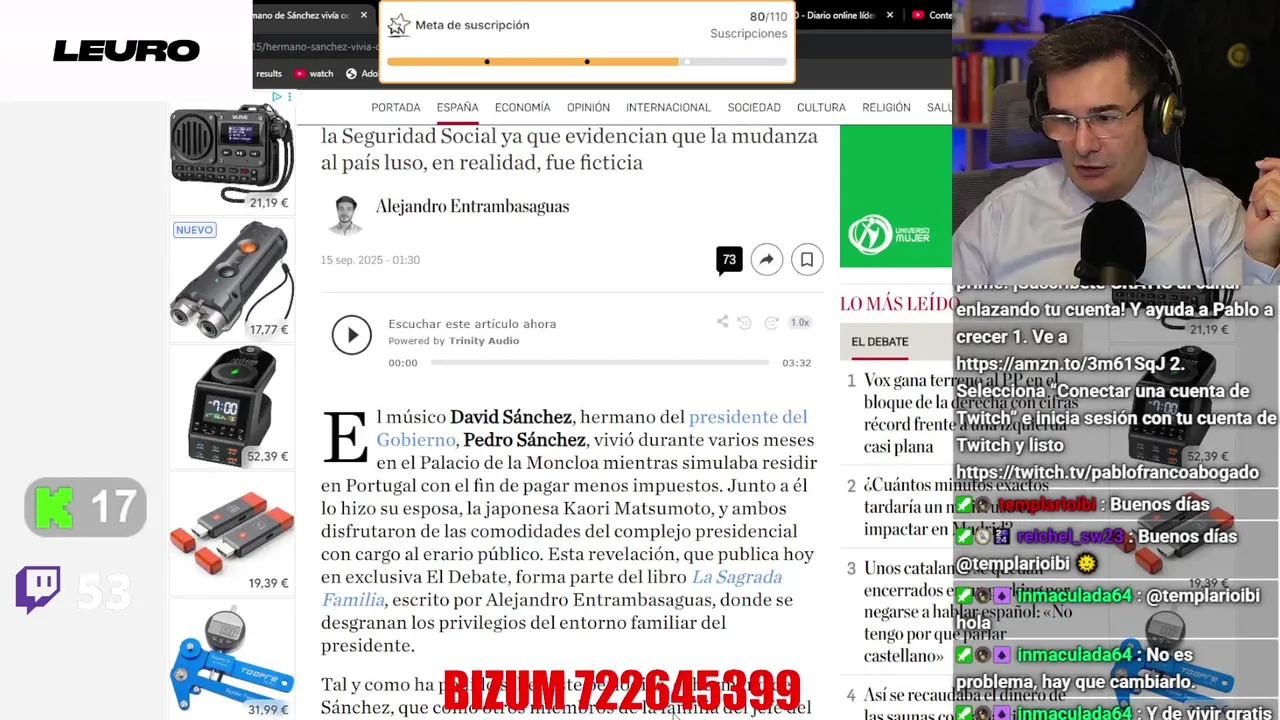Viewport: 1280px width, 720px height.
Task: Open the tension meter ad 31,99 €
Action: coord(232,660)
